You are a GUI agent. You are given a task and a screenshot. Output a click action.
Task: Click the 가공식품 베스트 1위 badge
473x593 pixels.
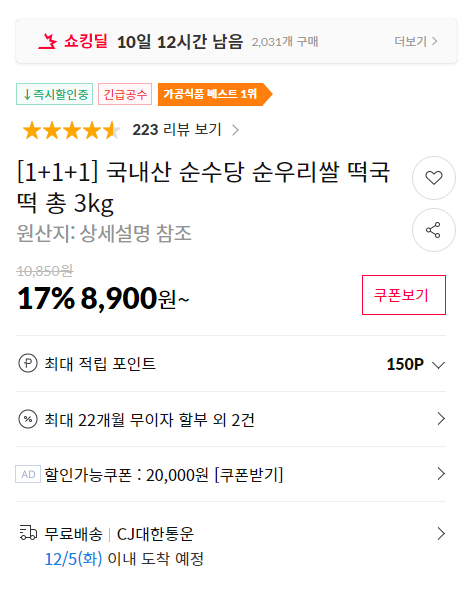(215, 94)
